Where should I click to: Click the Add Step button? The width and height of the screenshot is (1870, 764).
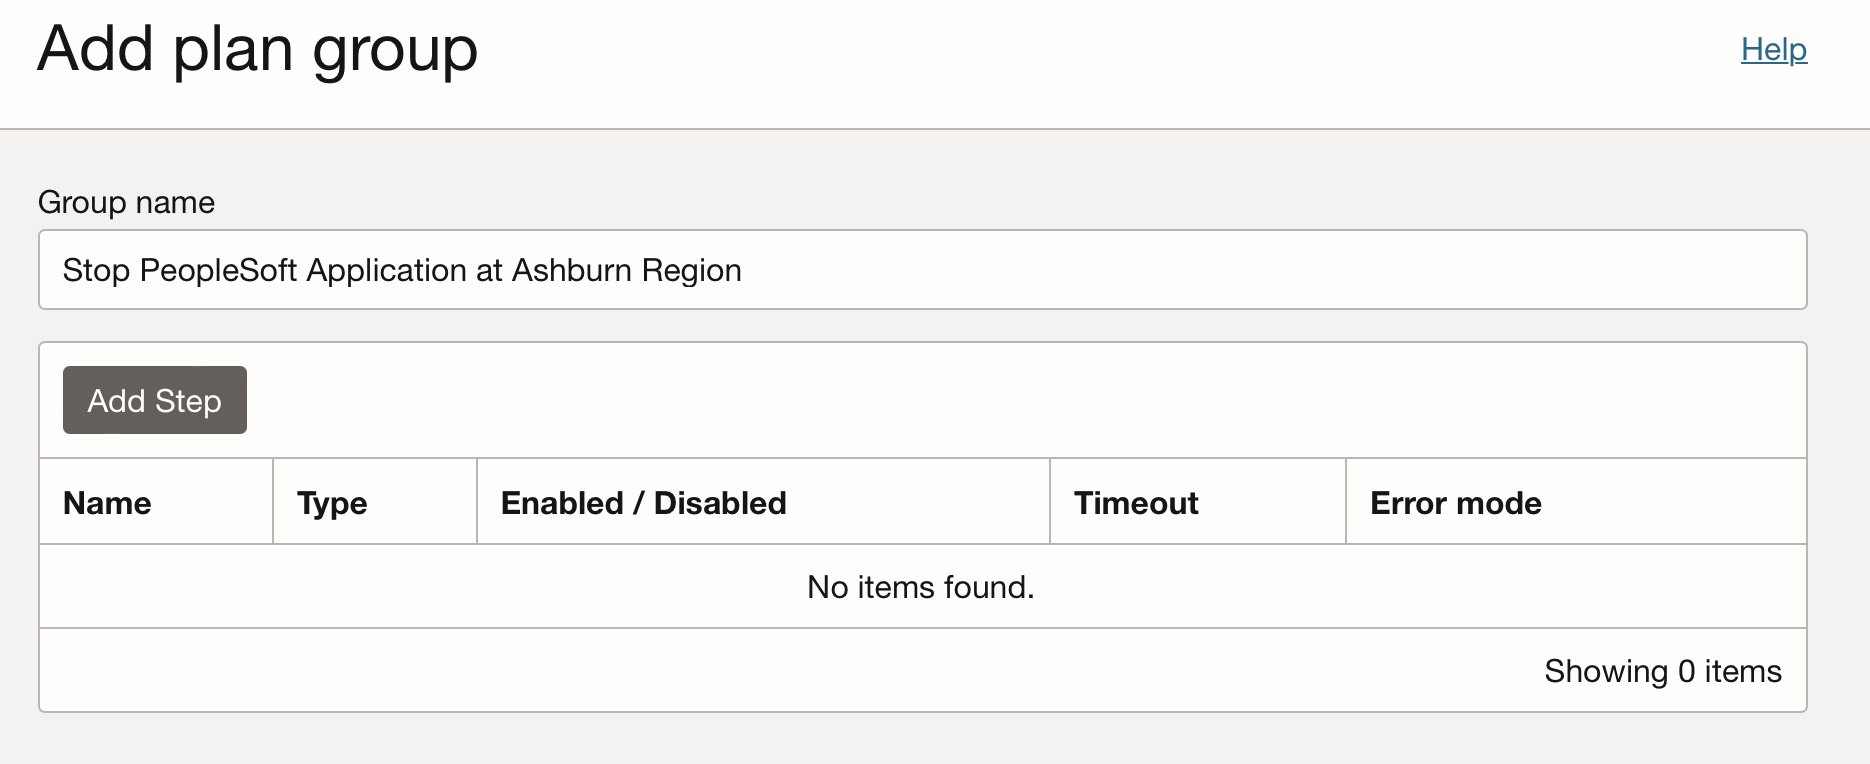pos(154,400)
